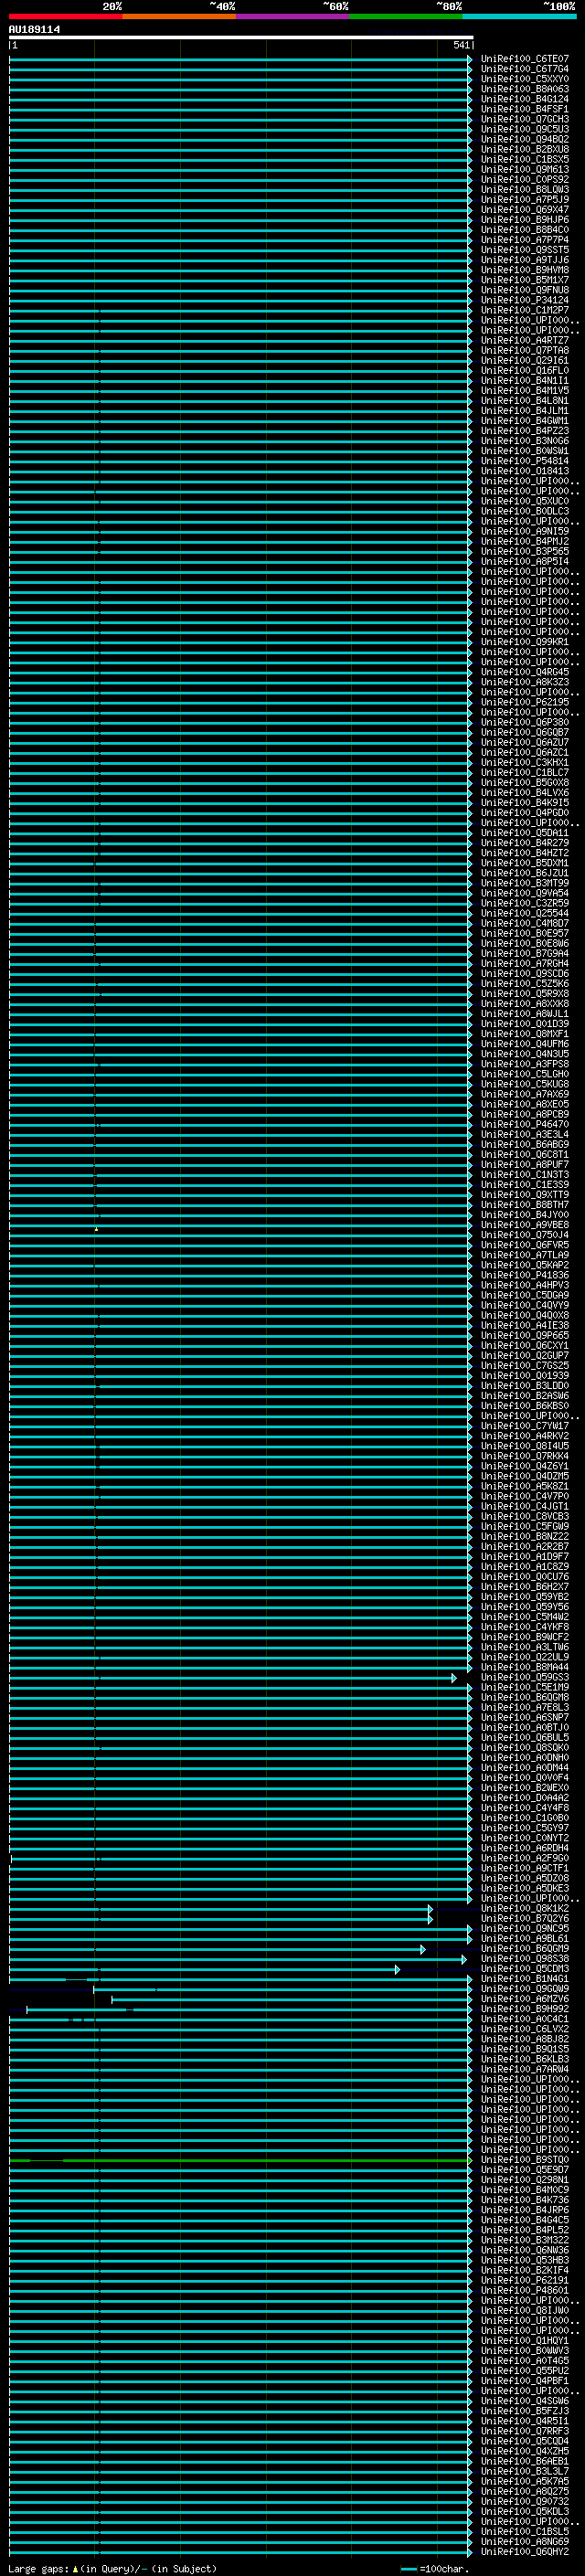Open hit UniRef100_B4FSF1
This screenshot has height=2576, width=585.
pyautogui.click(x=524, y=109)
